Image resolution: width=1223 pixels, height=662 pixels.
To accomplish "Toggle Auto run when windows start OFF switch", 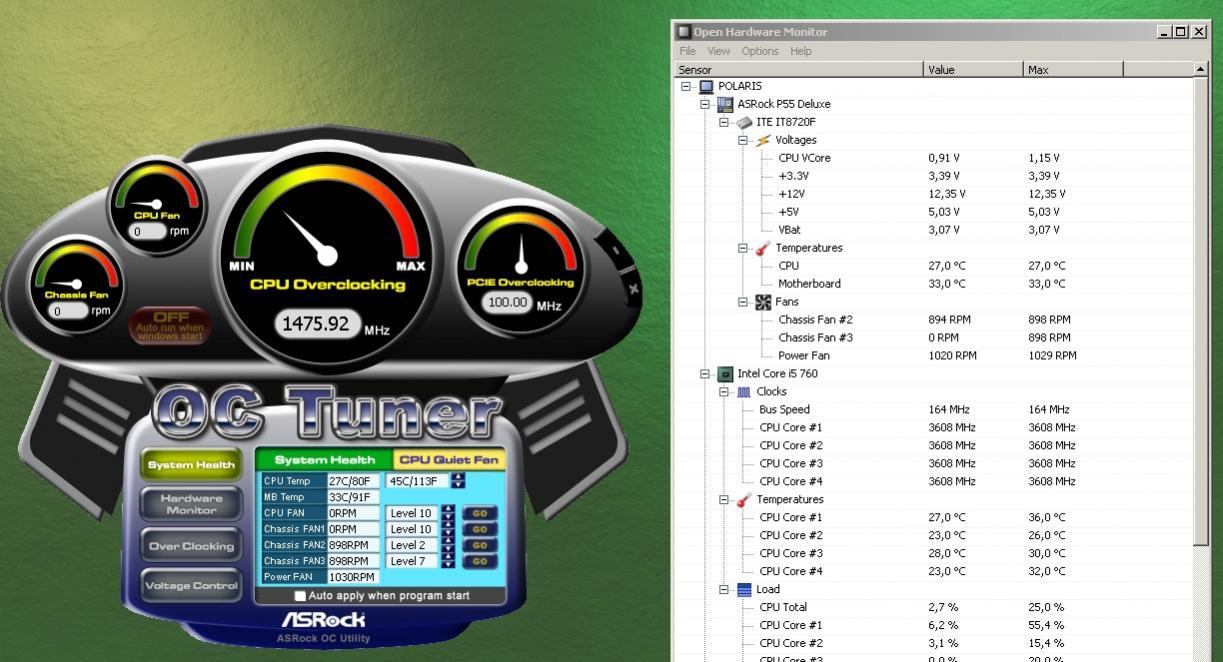I will coord(170,326).
